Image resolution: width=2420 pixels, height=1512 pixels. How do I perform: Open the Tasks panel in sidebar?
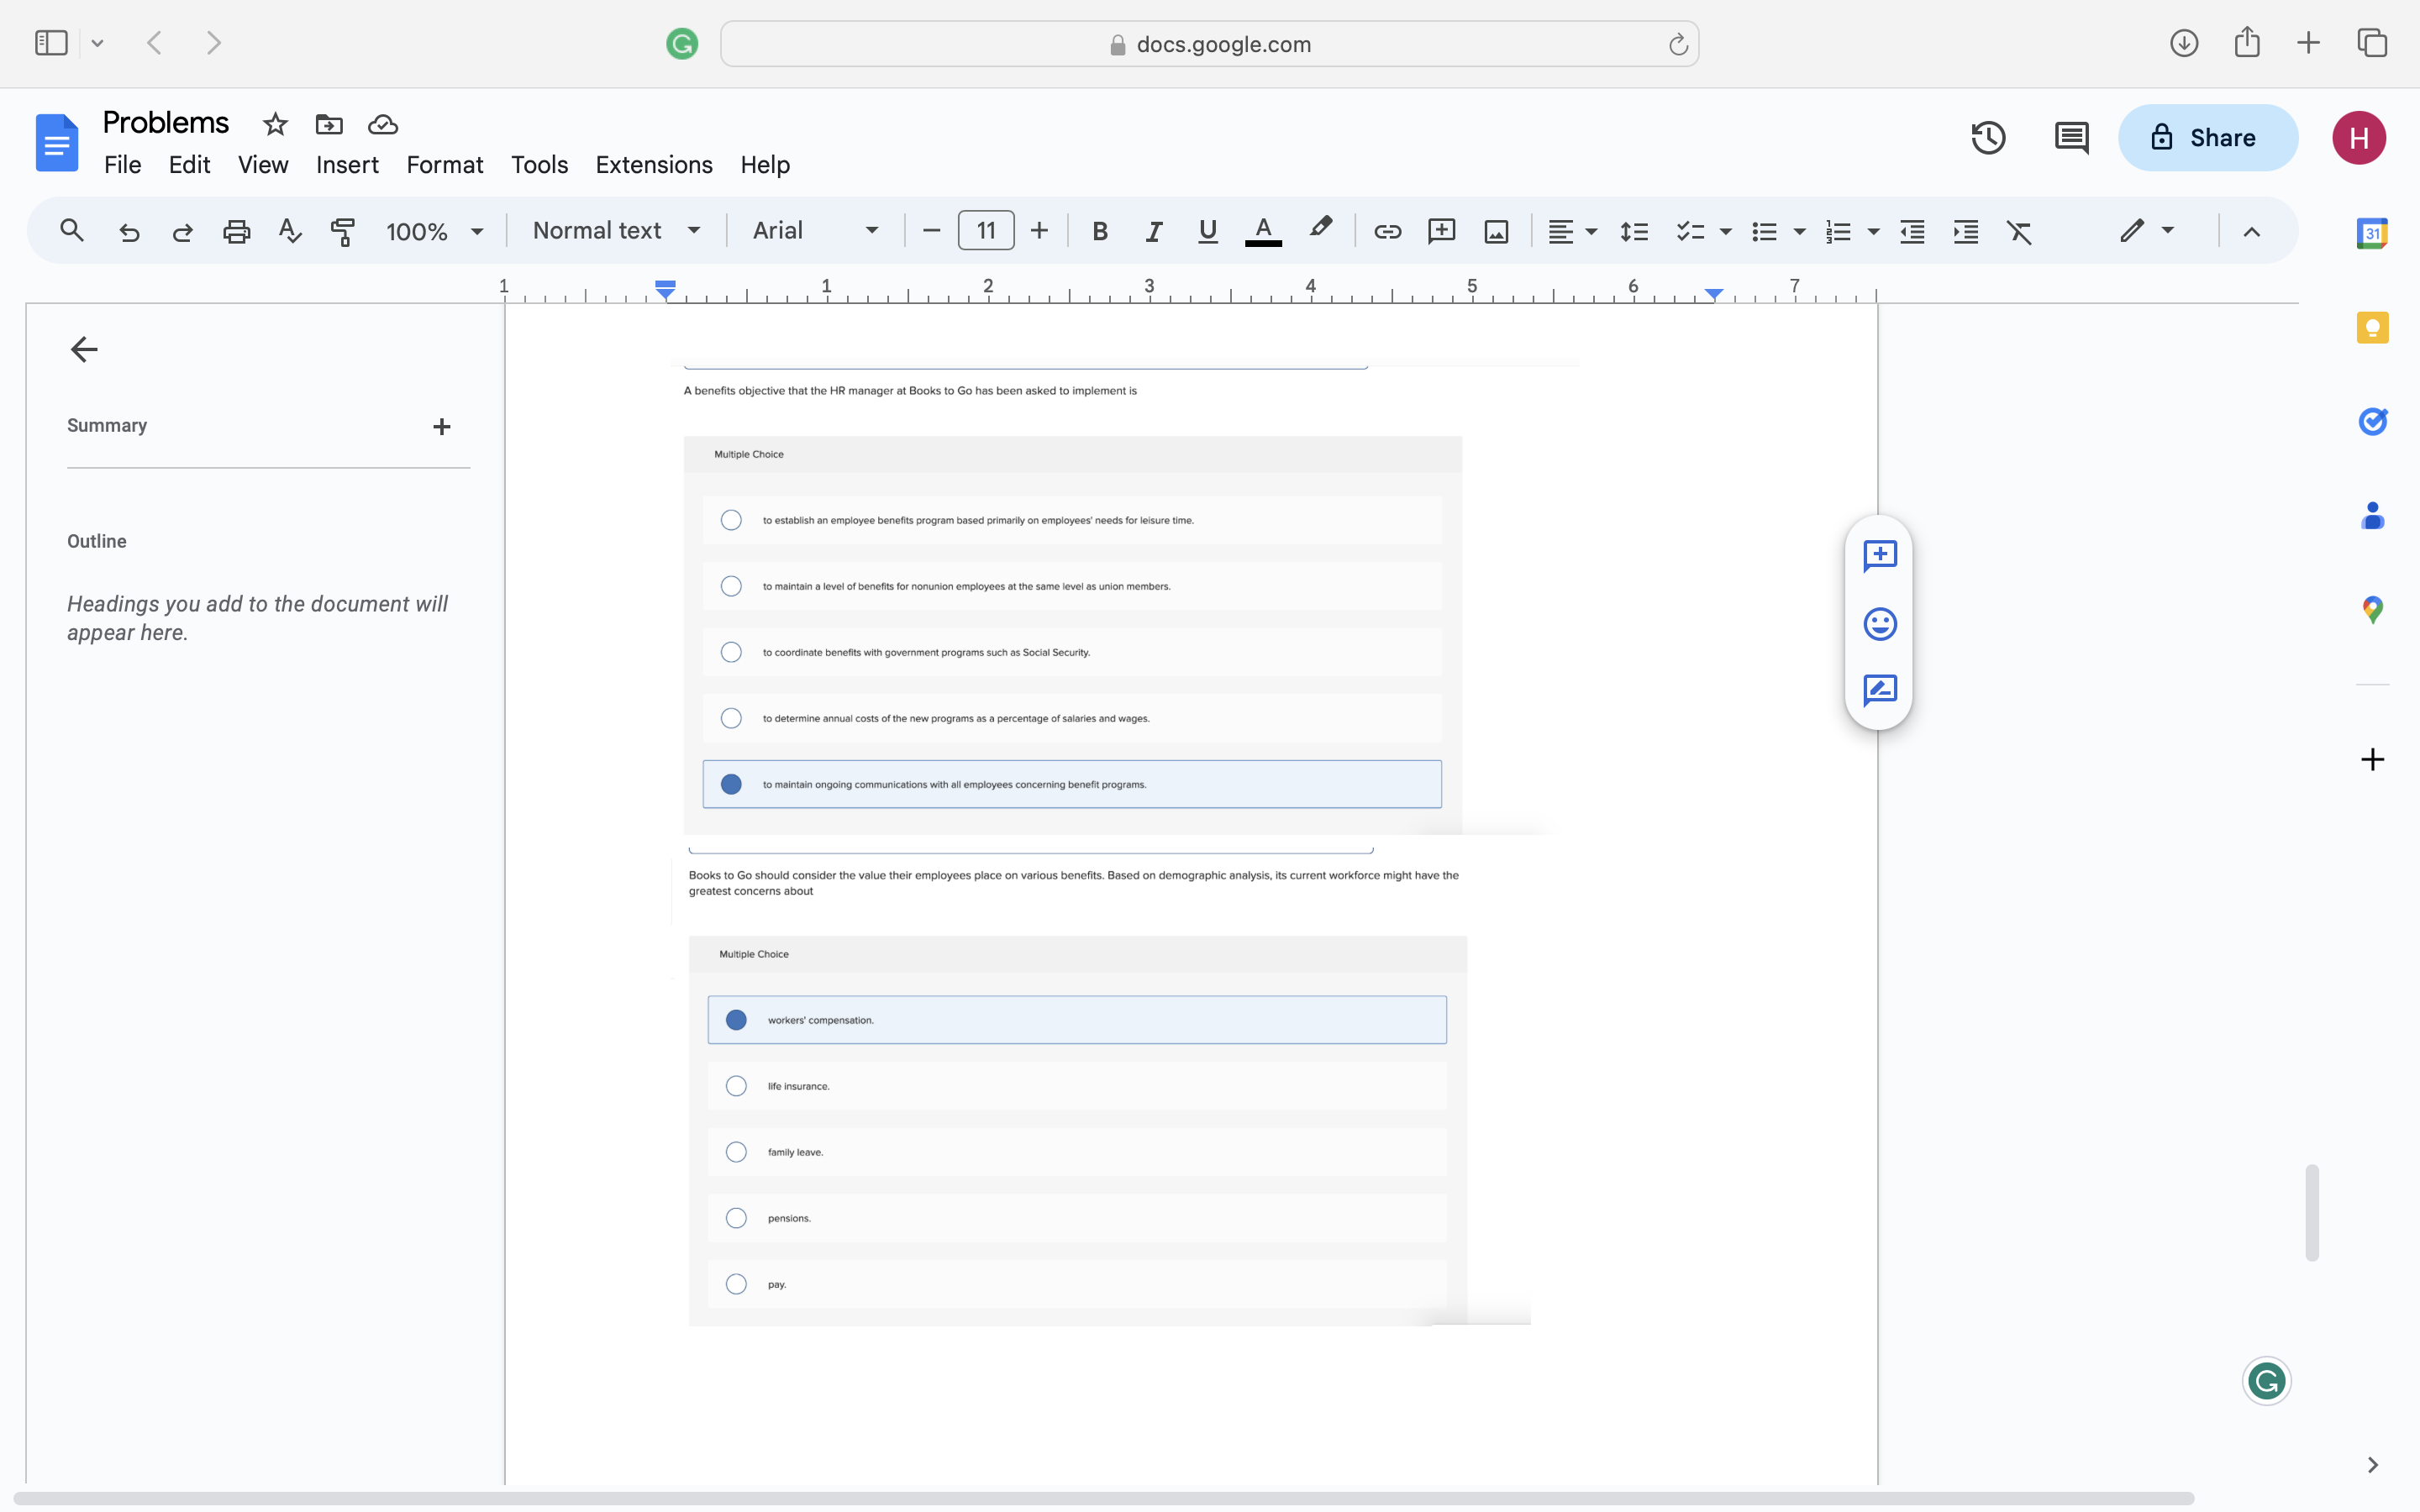(2373, 421)
